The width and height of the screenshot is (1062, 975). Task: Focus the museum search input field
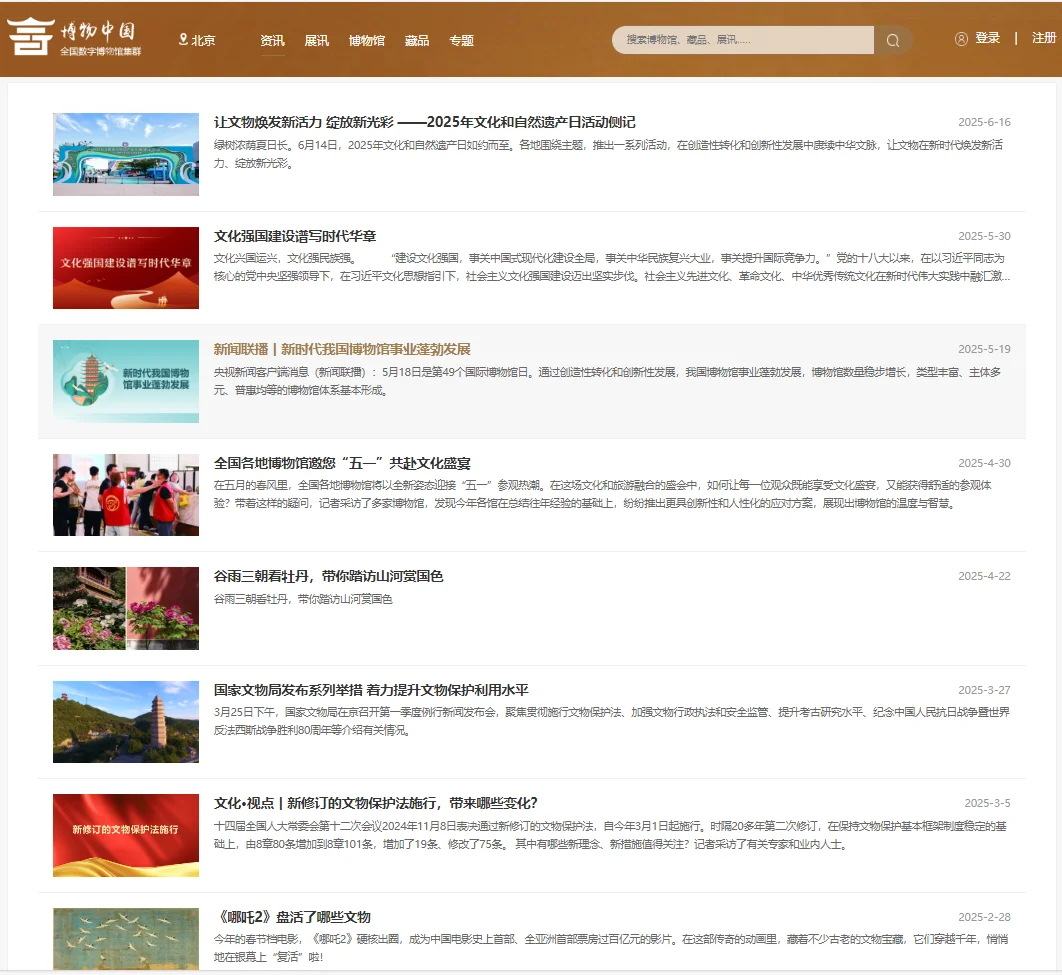(742, 40)
